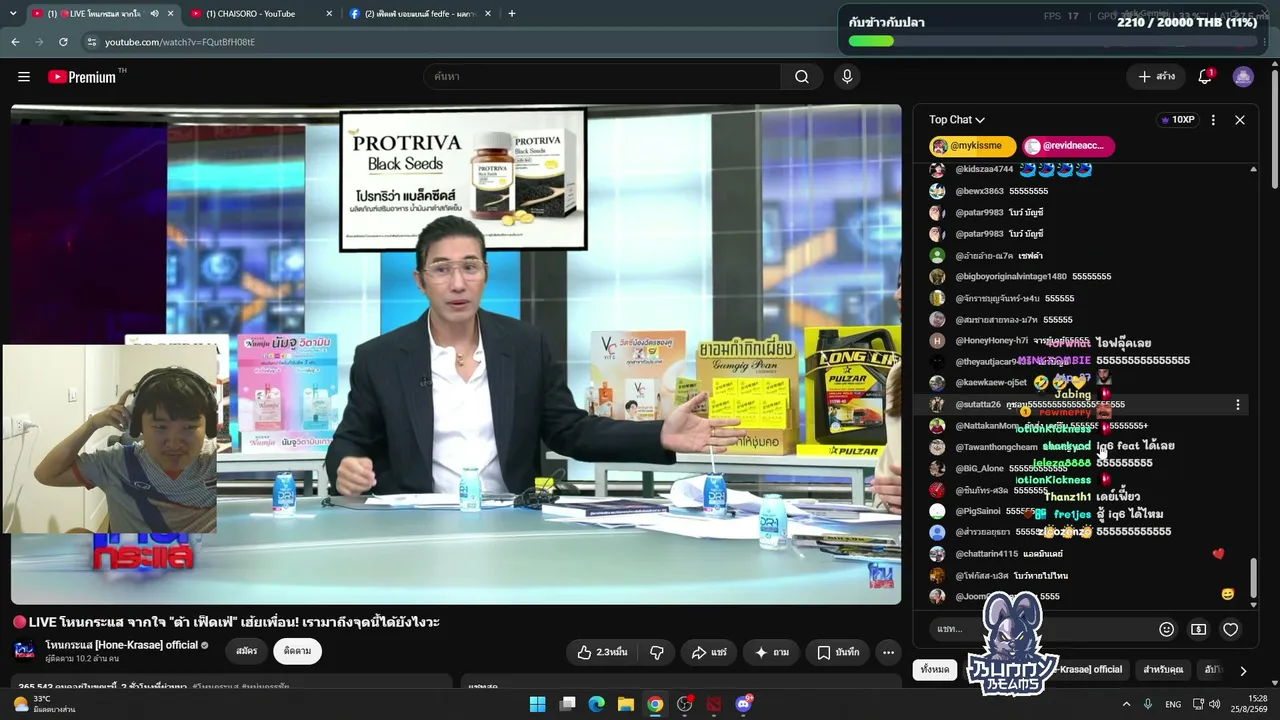Close the Facebook fedfe tab

point(488,14)
